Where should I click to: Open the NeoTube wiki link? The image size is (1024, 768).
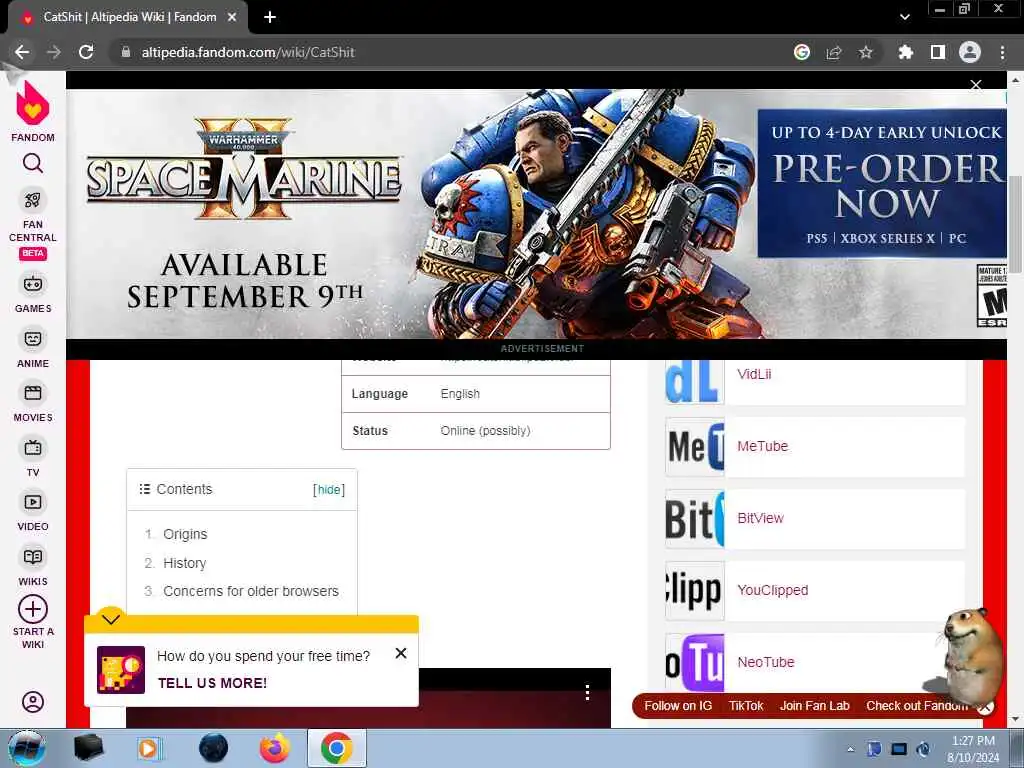pos(765,662)
